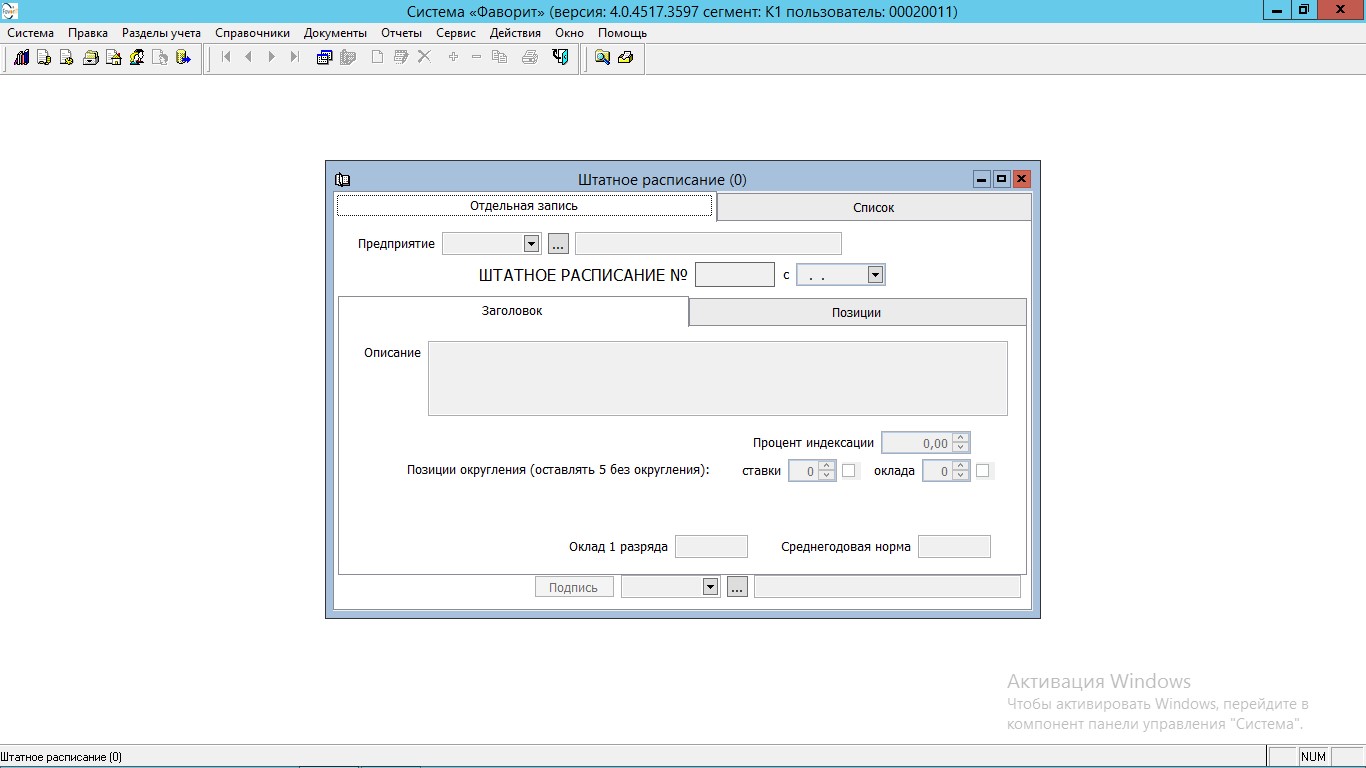Open the Справочники menu
The height and width of the screenshot is (768, 1366).
(252, 33)
